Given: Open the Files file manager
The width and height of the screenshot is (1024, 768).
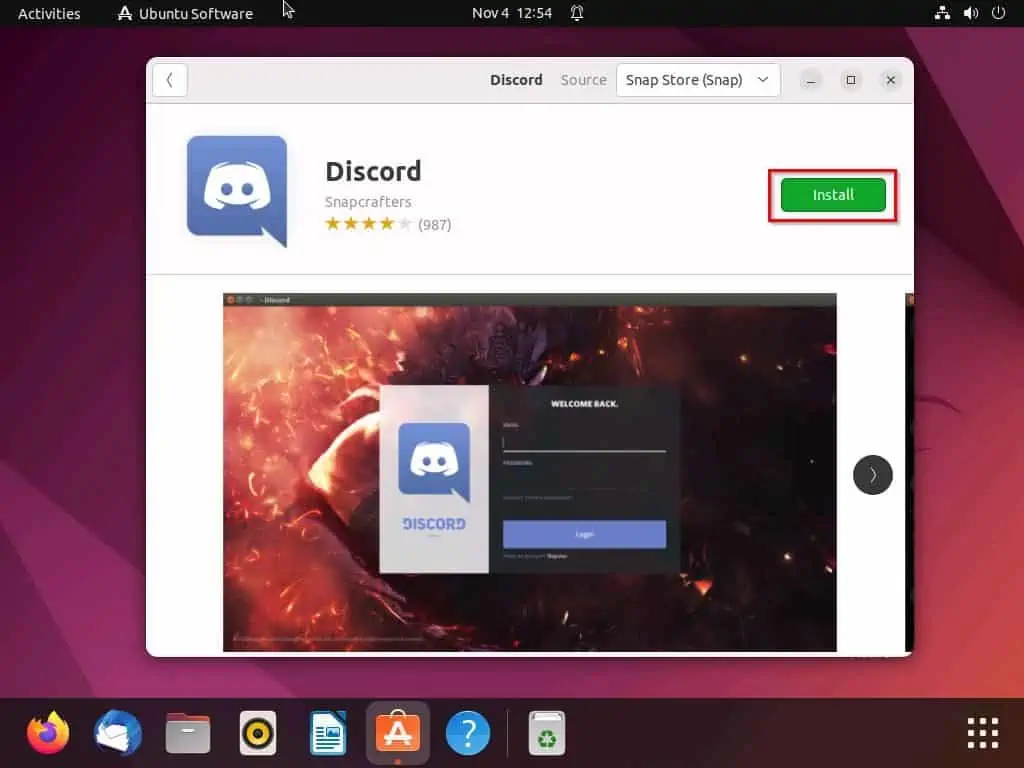Looking at the screenshot, I should coord(187,732).
